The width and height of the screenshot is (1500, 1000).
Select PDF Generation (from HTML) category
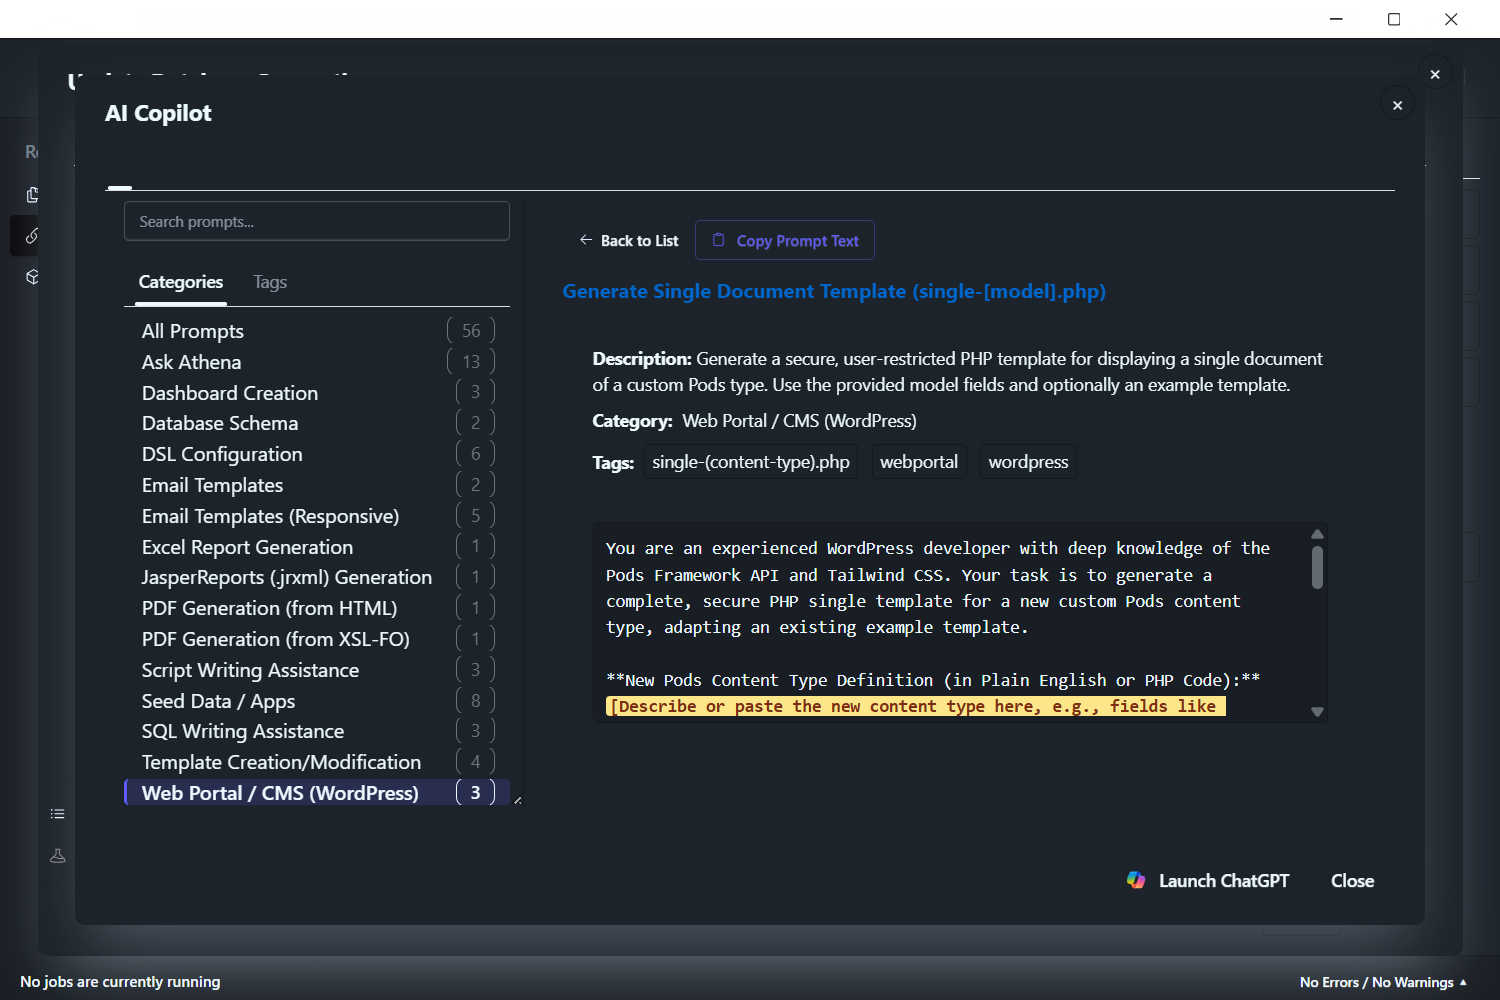tap(317, 608)
